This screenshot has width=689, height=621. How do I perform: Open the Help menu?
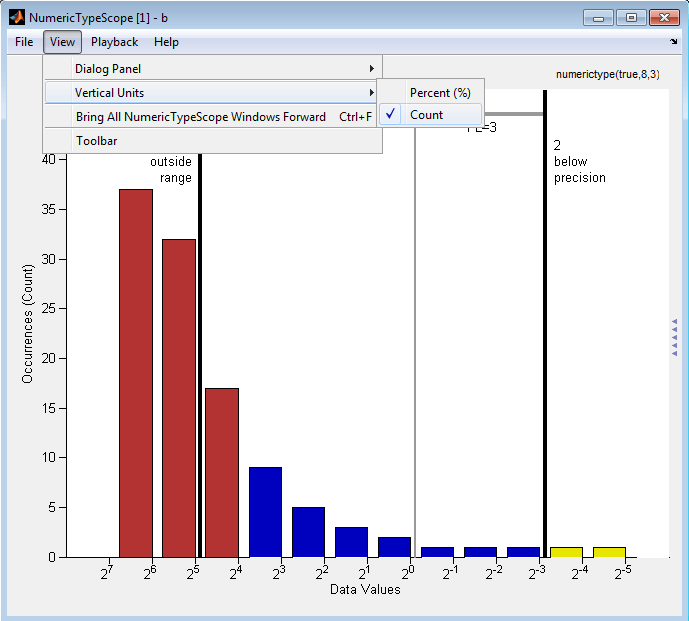(166, 42)
